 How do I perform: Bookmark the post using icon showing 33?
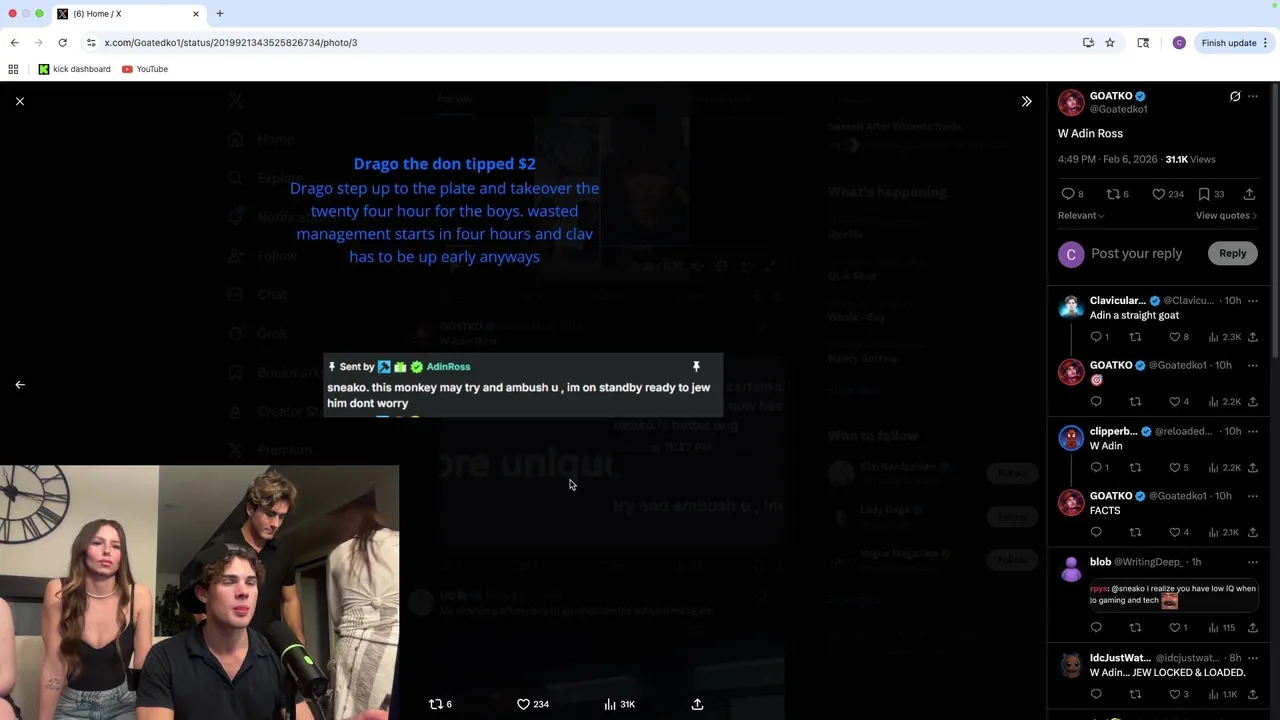(x=1211, y=194)
